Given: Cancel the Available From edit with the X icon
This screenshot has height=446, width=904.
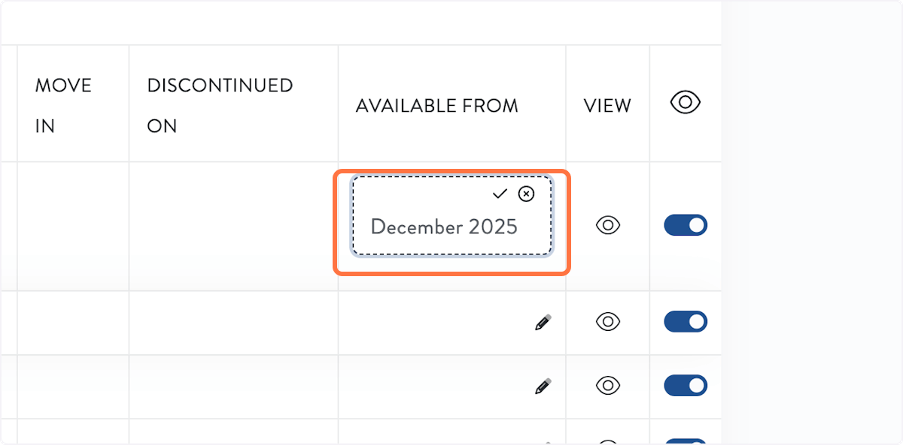Looking at the screenshot, I should [x=527, y=193].
